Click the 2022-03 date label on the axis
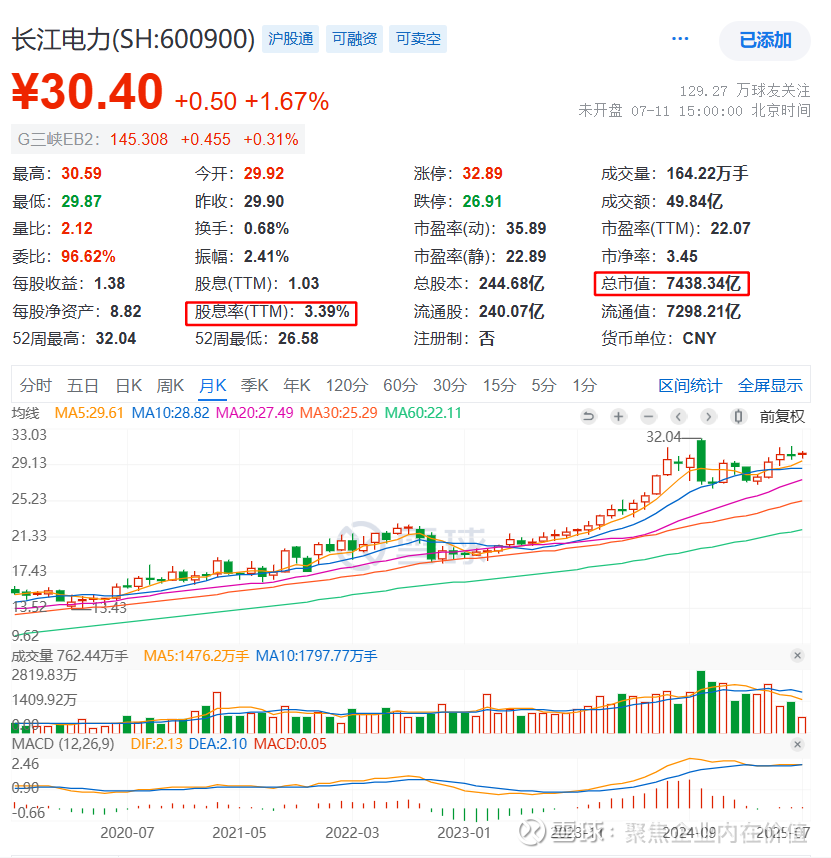Screen dimensions: 831x858 click(352, 833)
